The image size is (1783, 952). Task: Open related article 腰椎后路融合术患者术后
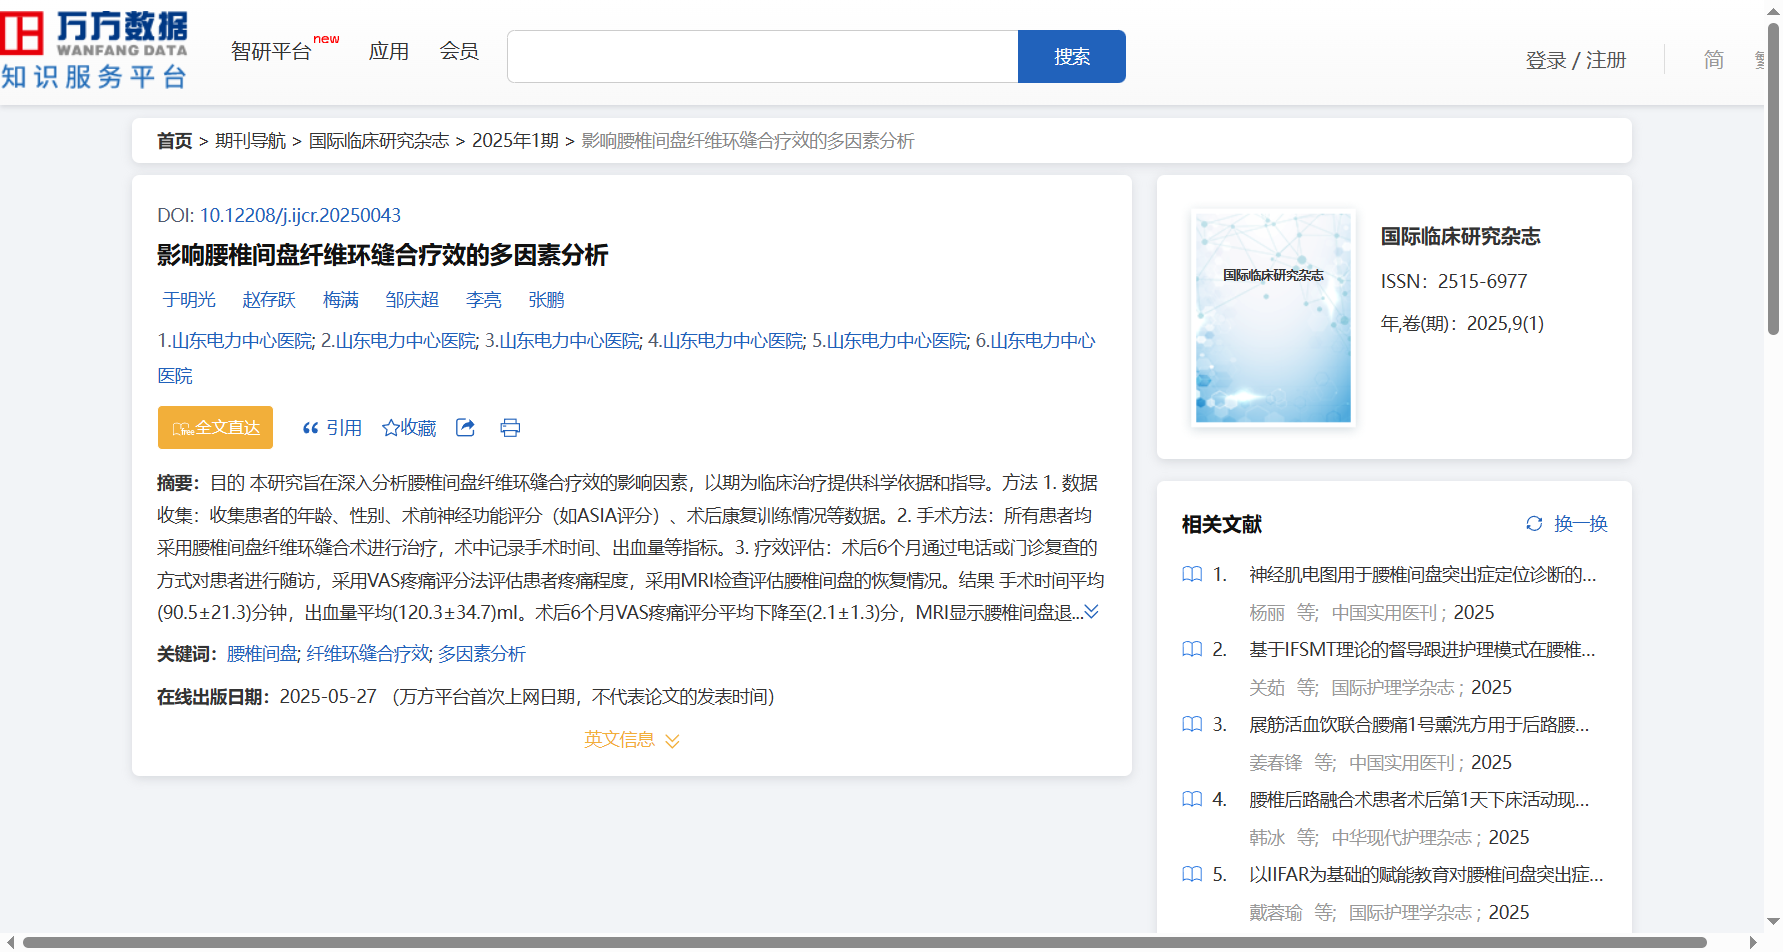[1419, 799]
